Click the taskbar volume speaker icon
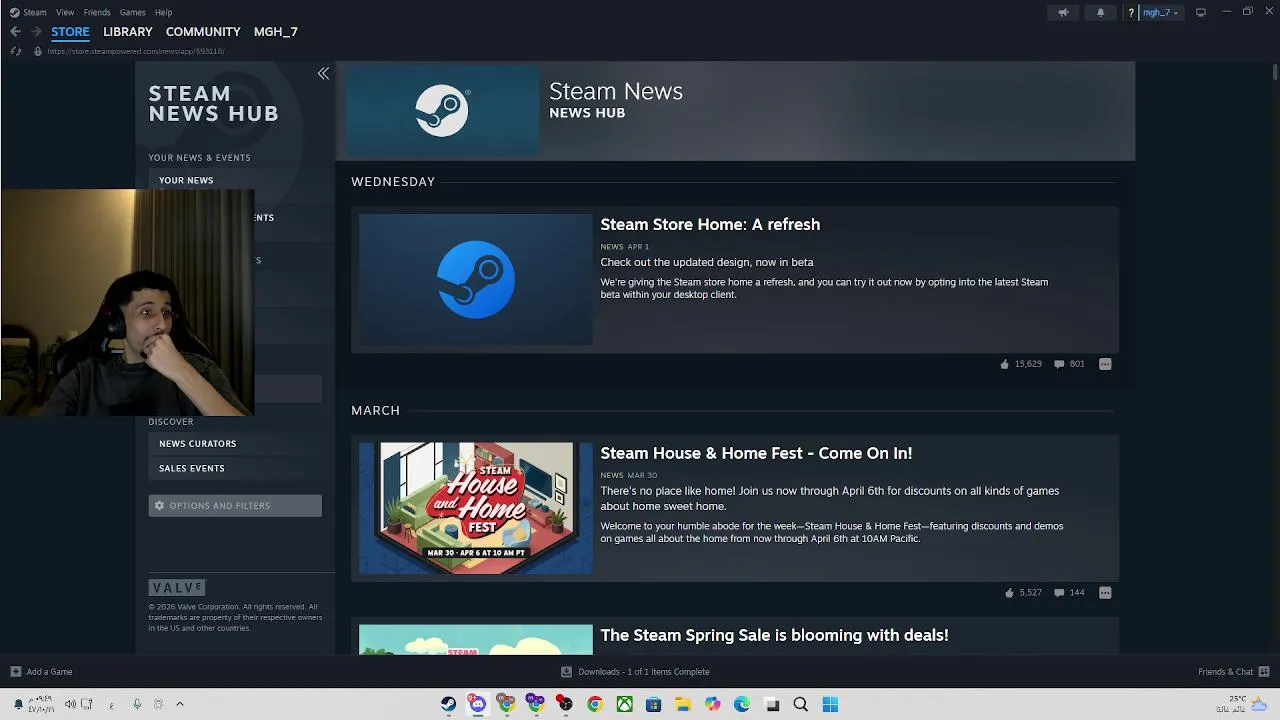This screenshot has height=720, width=1280. (70, 704)
